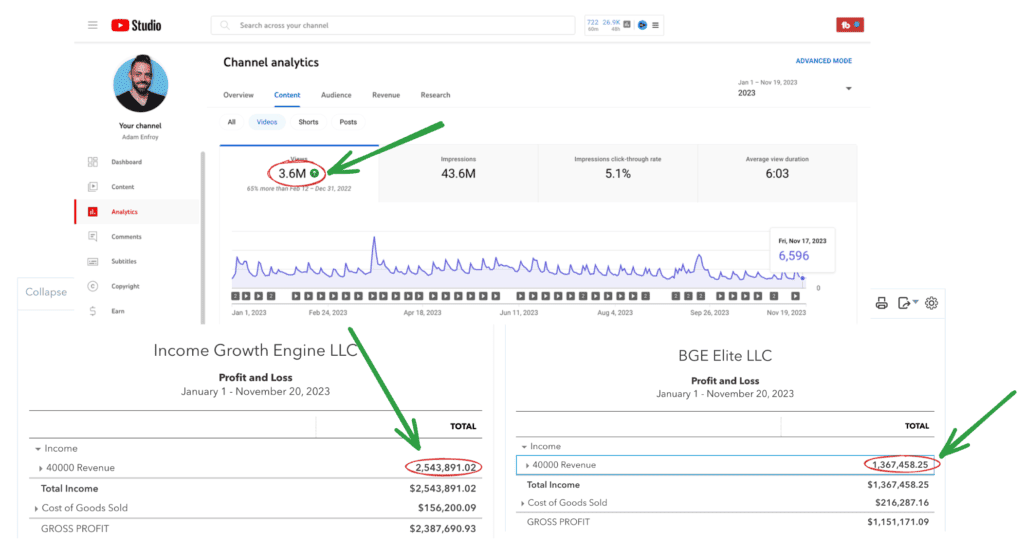Expand 40000 Revenue row in BGE Elite report
This screenshot has height=548, width=1024.
click(x=527, y=466)
